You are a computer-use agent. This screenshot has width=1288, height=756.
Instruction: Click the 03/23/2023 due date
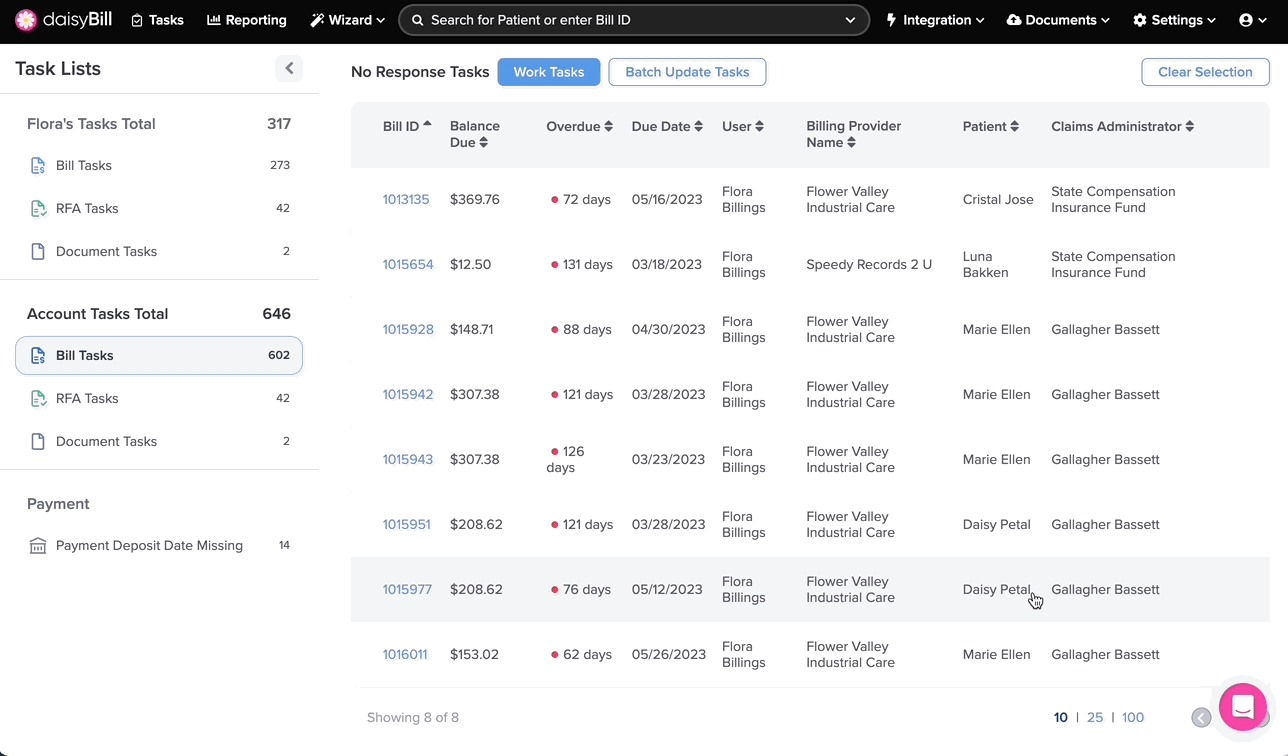(668, 460)
